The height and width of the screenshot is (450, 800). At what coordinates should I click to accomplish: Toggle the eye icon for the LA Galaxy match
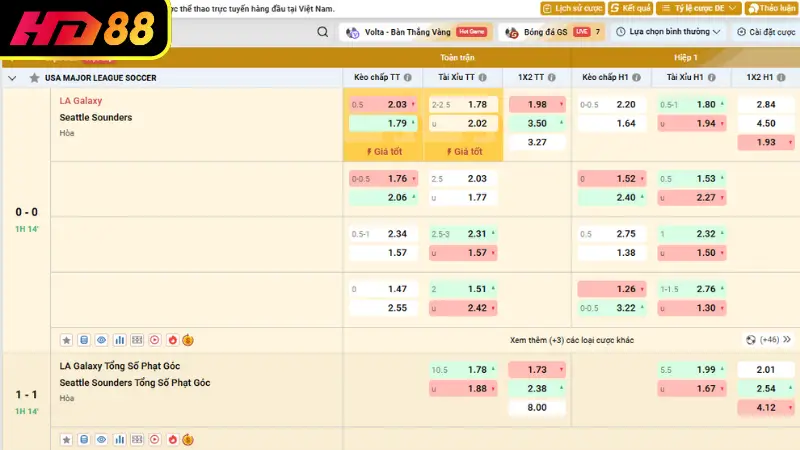[x=101, y=340]
